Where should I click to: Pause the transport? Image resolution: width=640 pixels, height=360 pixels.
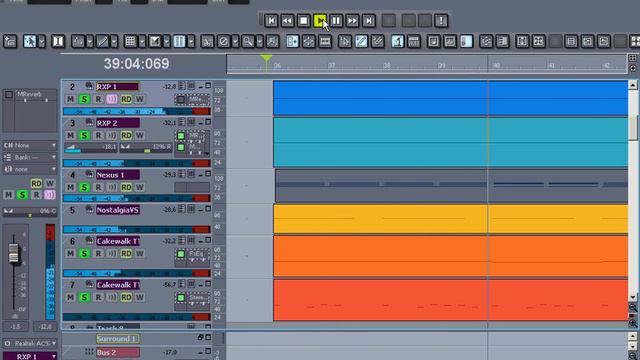(336, 21)
